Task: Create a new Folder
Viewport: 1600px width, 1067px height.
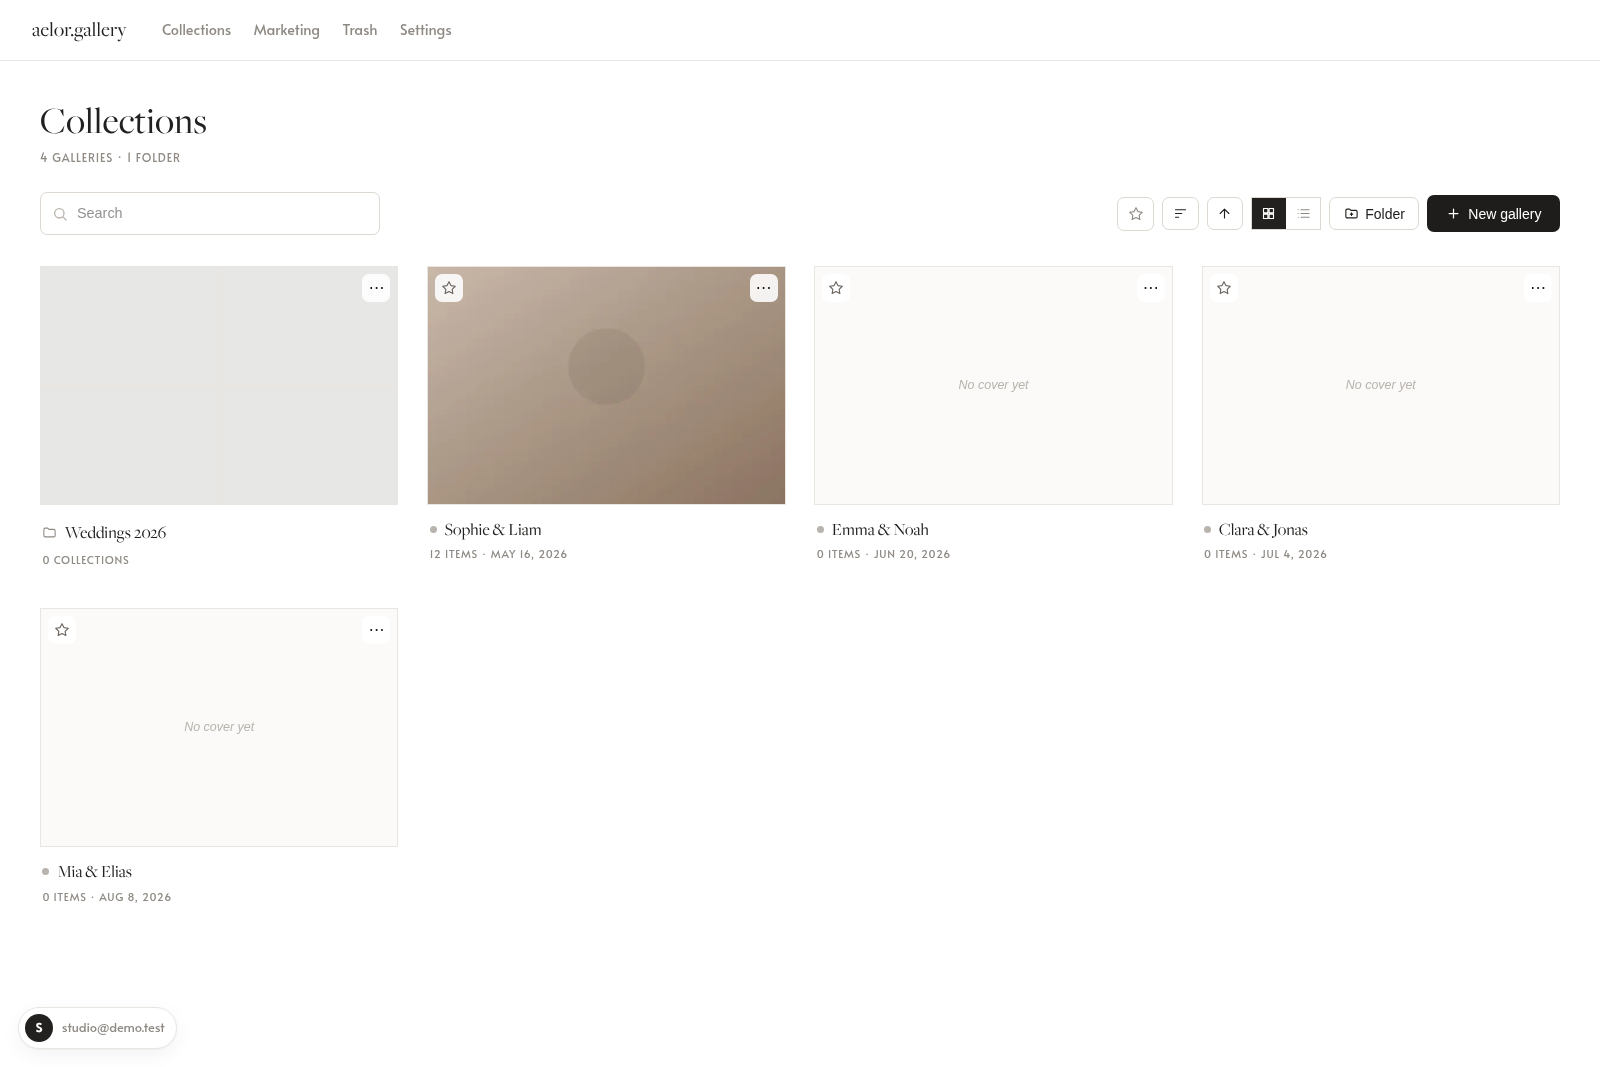Action: [1373, 213]
